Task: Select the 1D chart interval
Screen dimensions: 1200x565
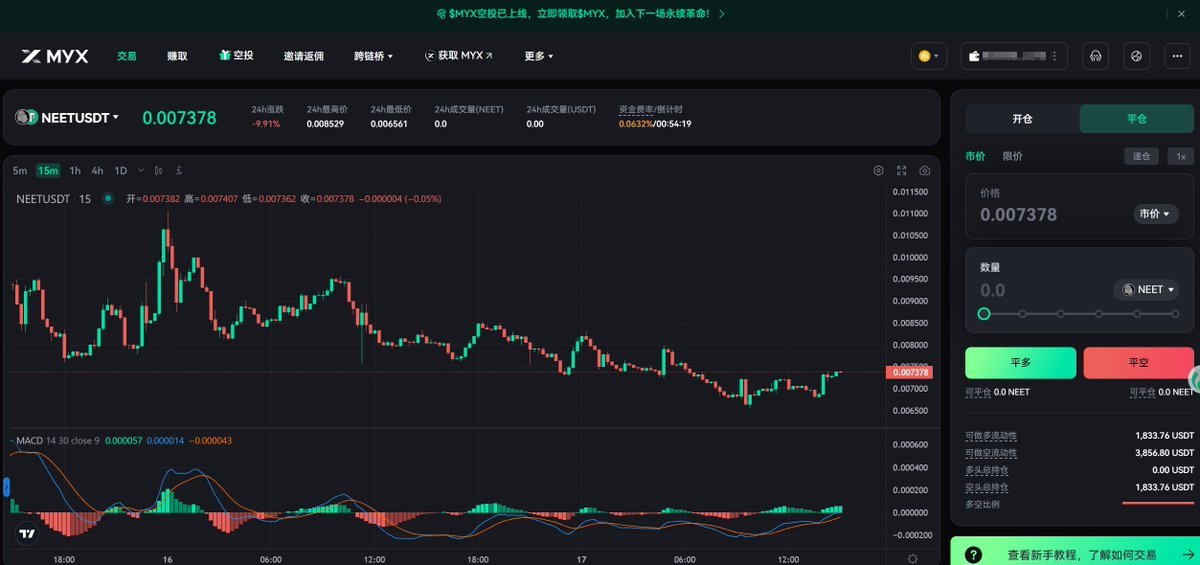Action: click(x=121, y=171)
